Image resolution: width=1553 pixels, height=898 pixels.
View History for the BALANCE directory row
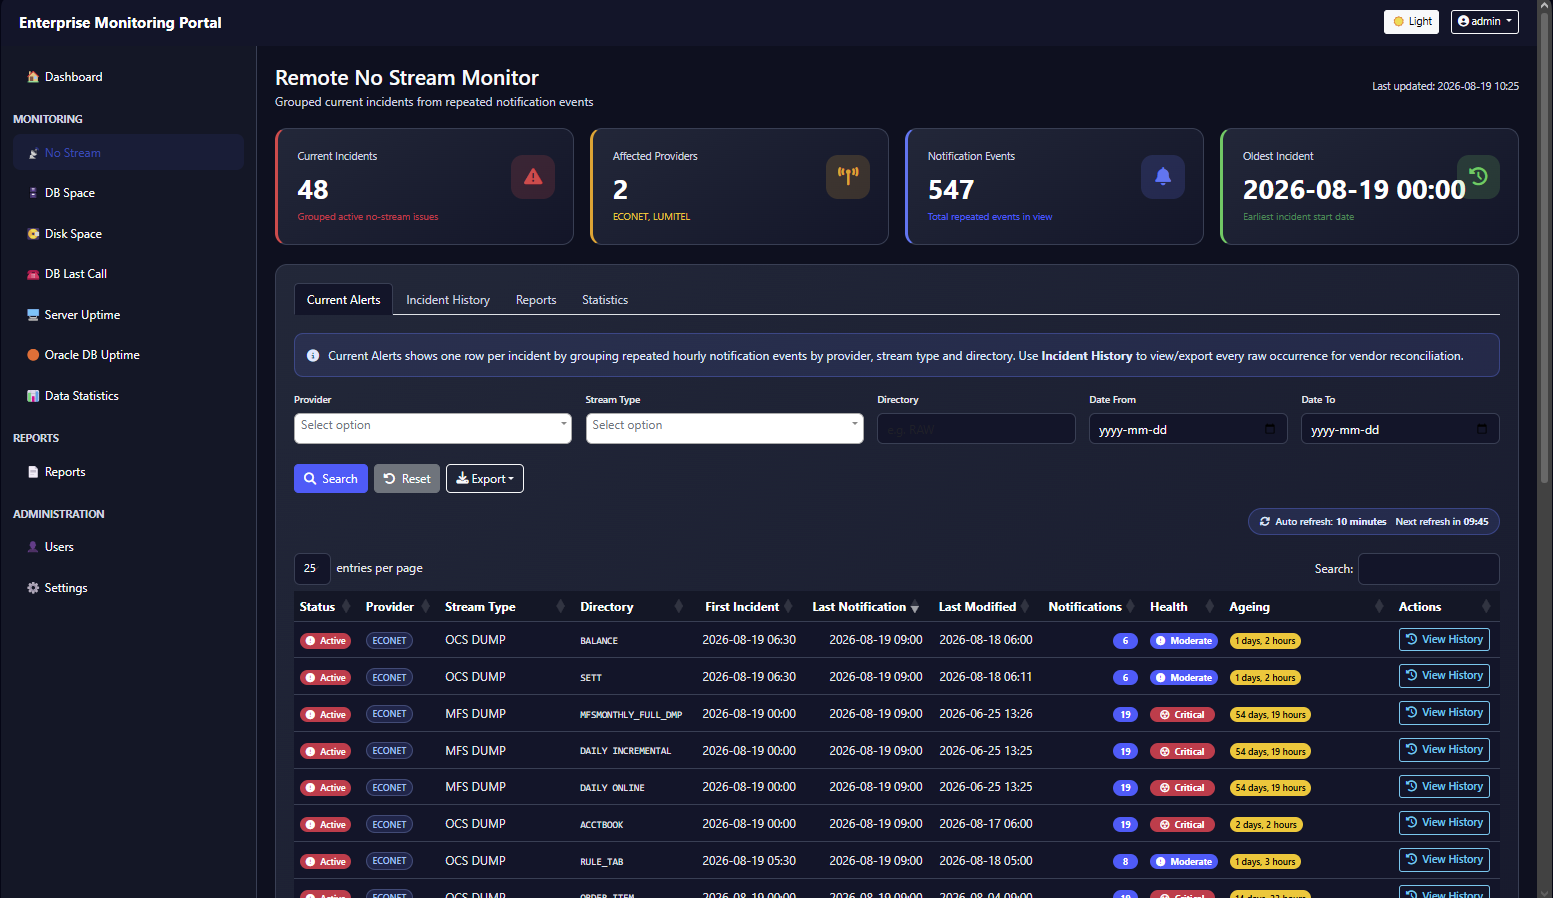[1444, 640]
